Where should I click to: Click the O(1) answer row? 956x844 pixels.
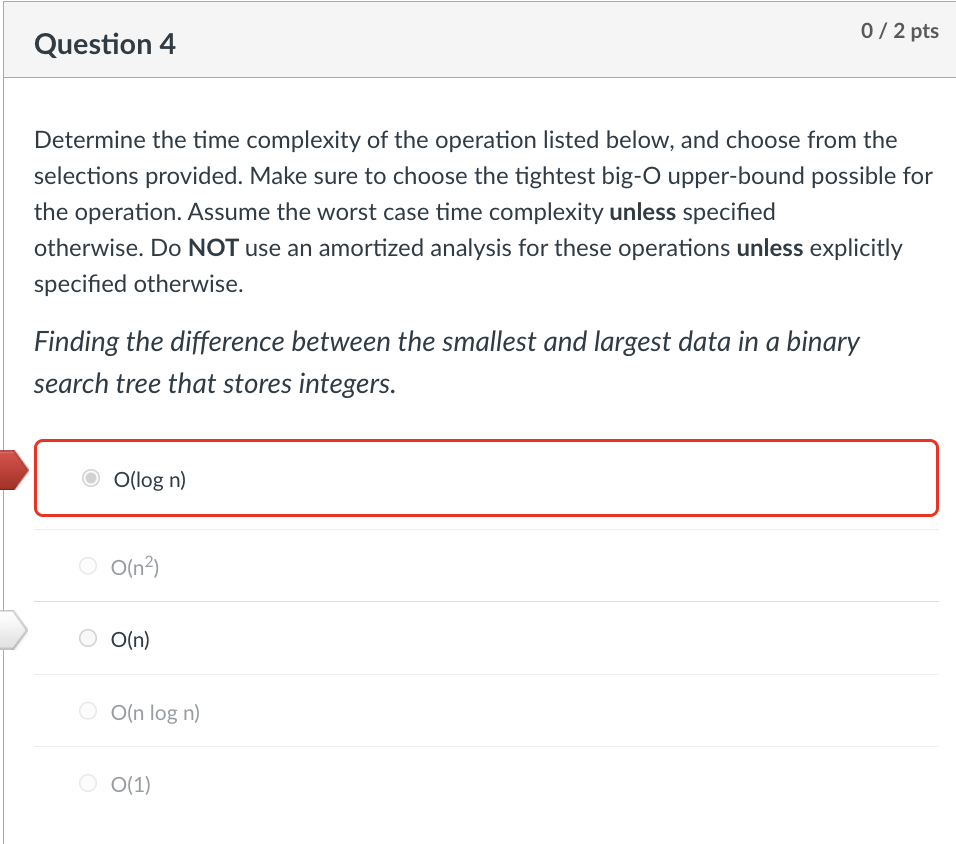486,783
